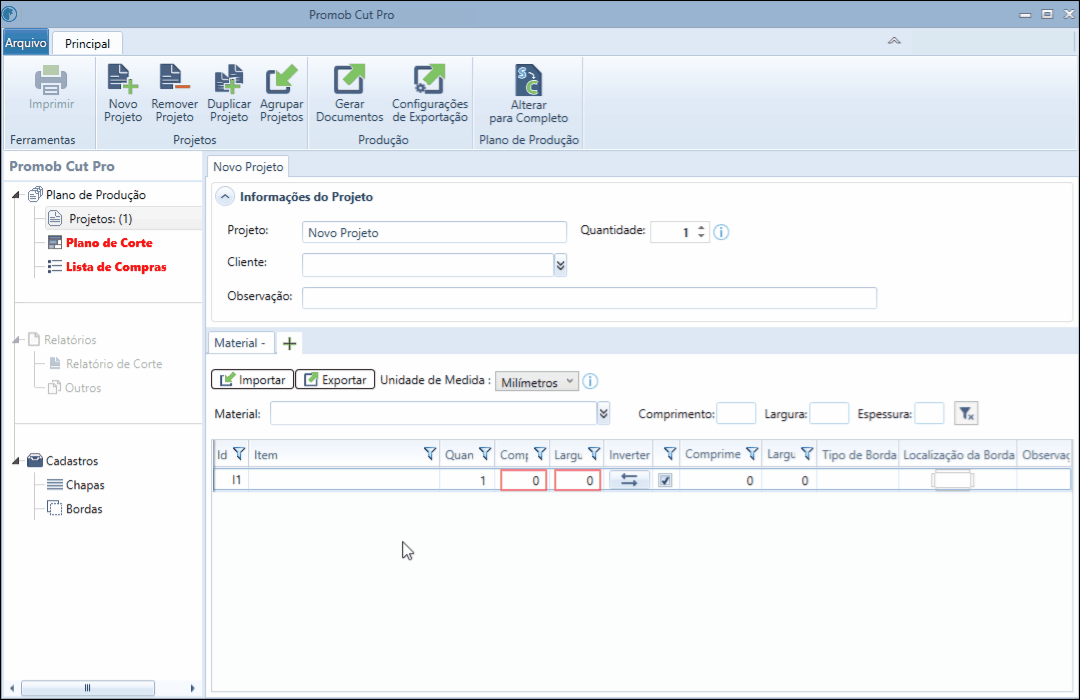The image size is (1080, 700).
Task: Select Projetos: (1) in the tree
Action: click(x=101, y=219)
